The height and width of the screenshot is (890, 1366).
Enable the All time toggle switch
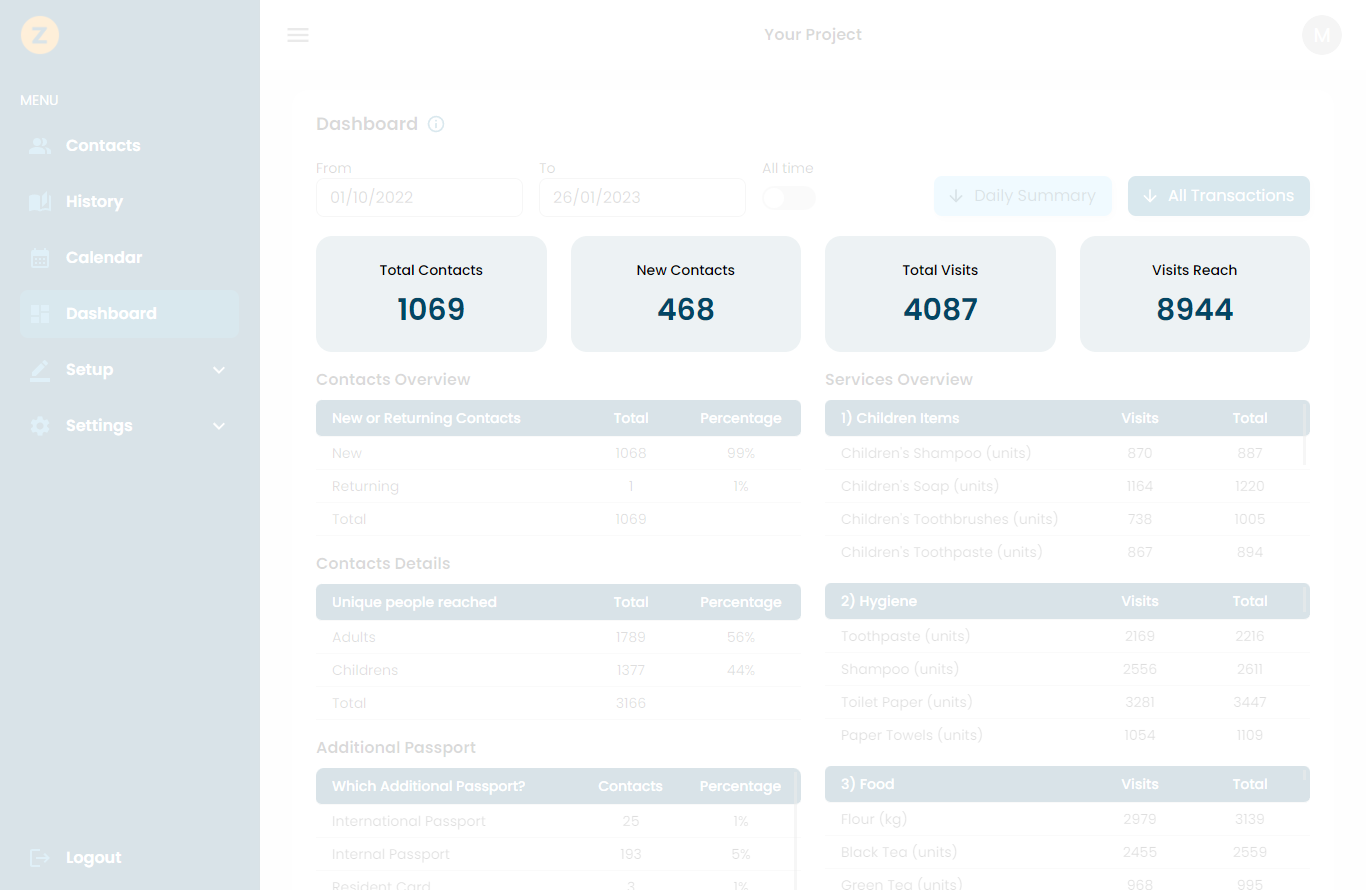[788, 199]
